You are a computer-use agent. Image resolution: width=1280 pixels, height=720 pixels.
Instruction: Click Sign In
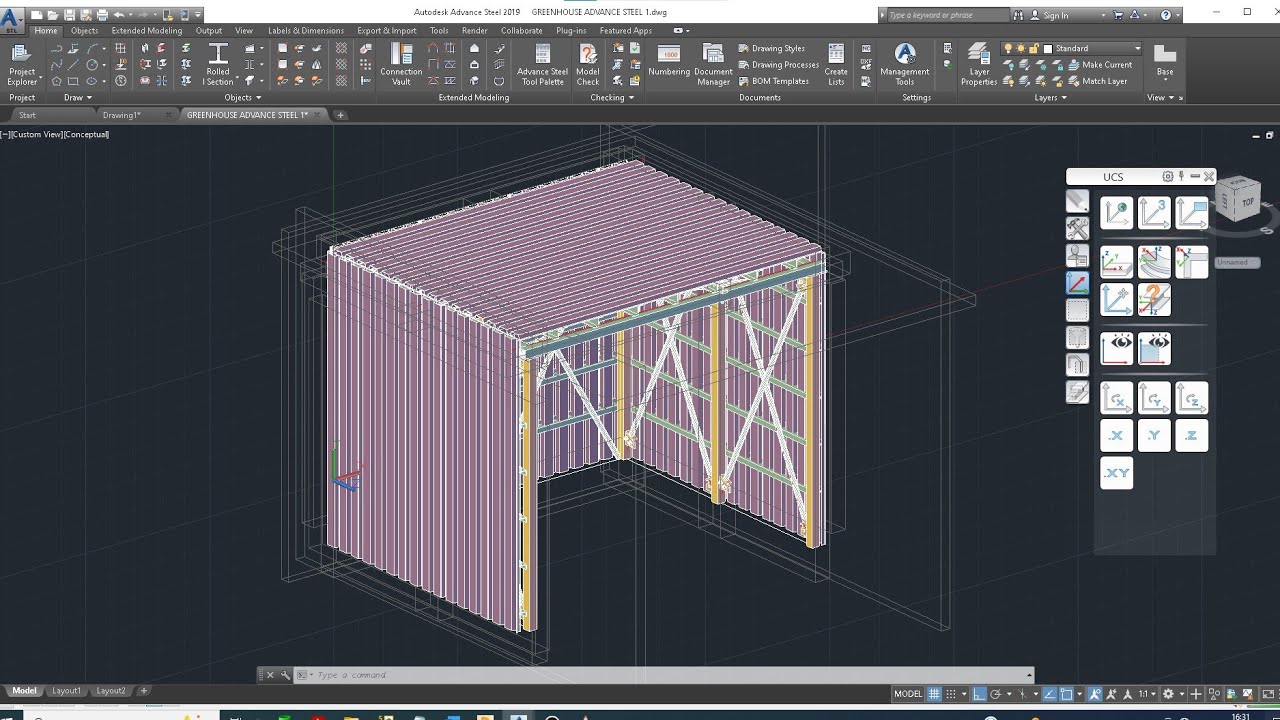coord(1055,15)
